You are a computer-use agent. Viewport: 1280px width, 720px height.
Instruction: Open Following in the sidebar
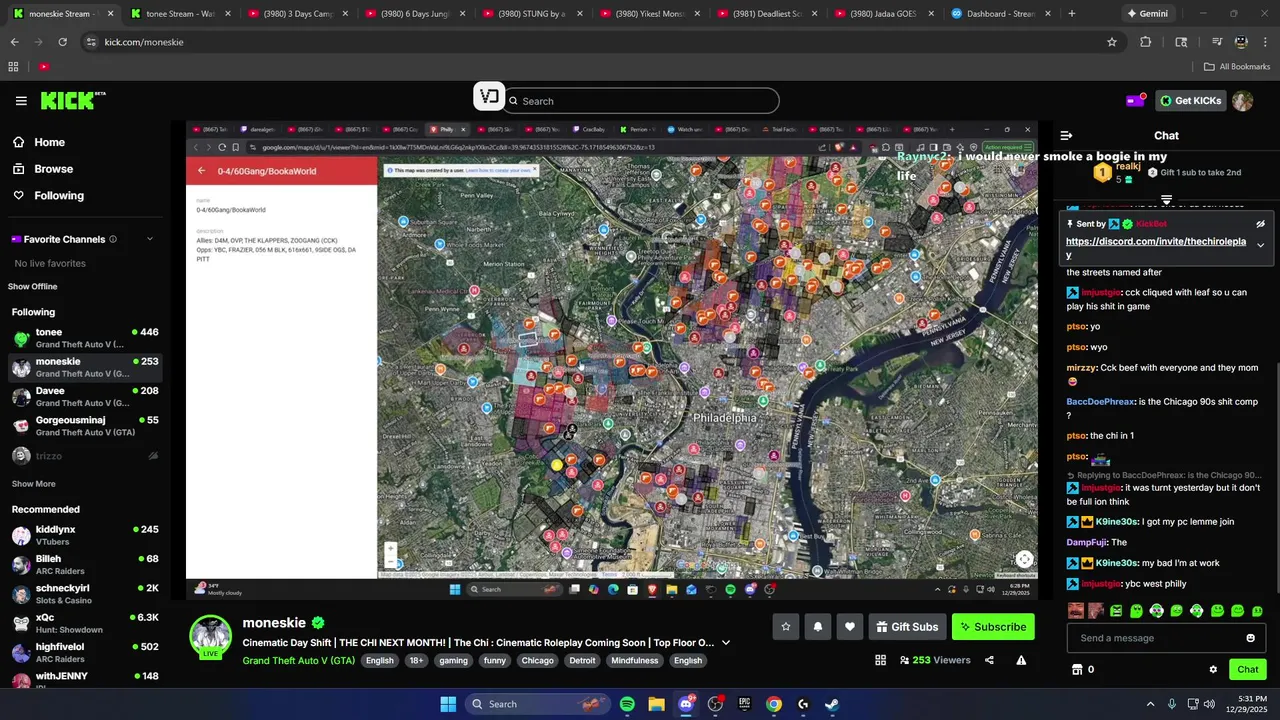[x=48, y=196]
